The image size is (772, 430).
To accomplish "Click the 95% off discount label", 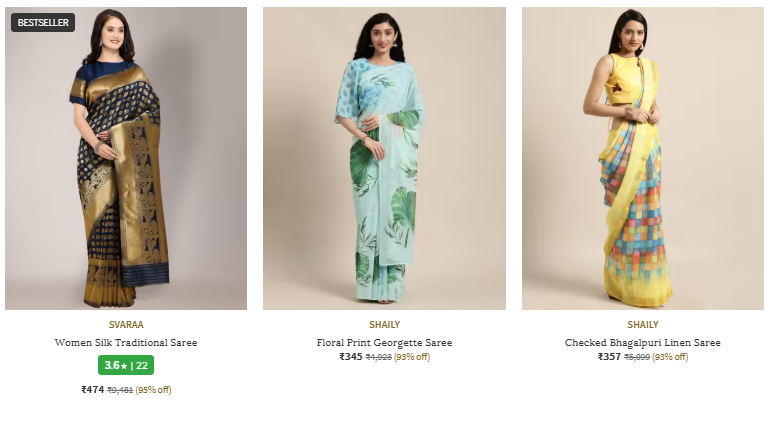I will point(154,390).
